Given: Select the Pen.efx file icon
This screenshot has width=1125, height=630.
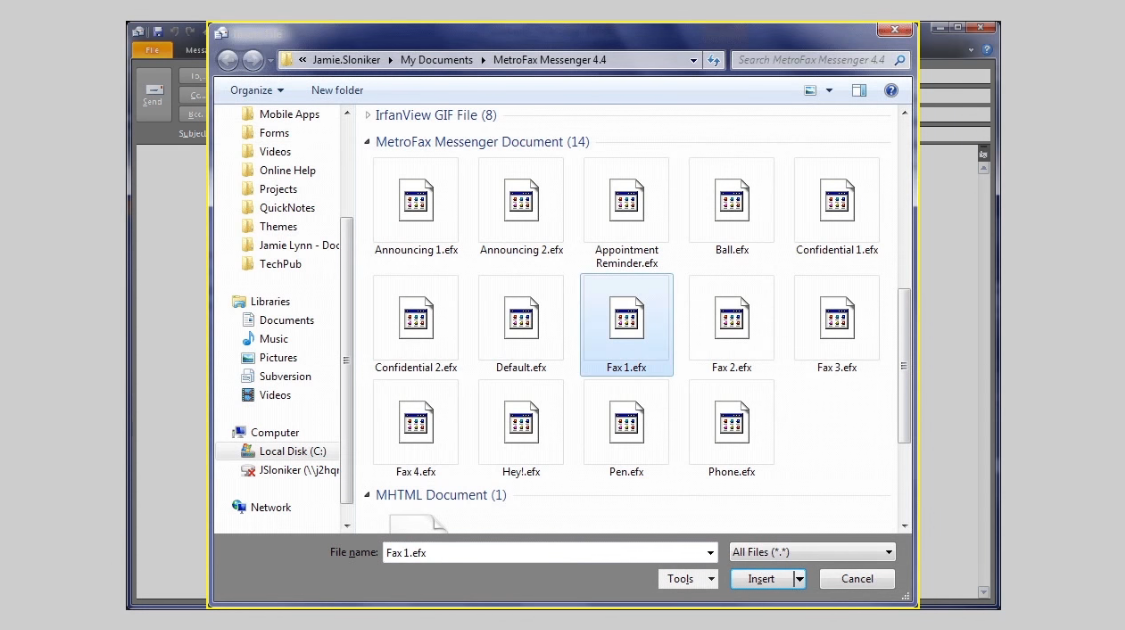Looking at the screenshot, I should tap(626, 423).
